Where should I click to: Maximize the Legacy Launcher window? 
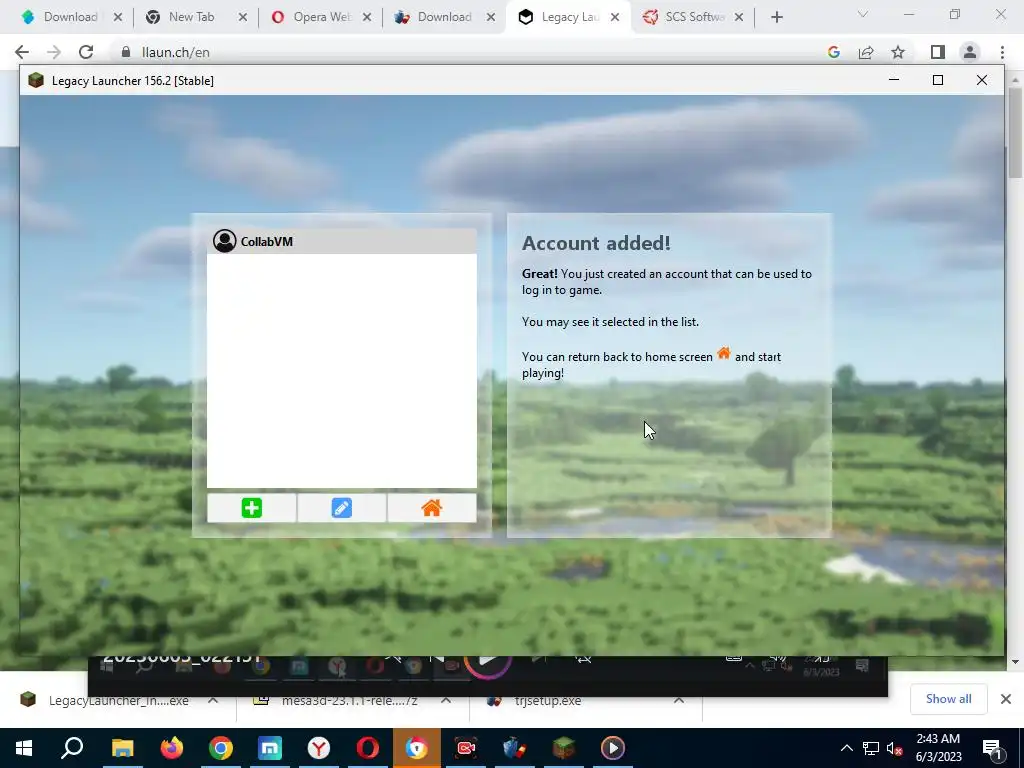(938, 80)
